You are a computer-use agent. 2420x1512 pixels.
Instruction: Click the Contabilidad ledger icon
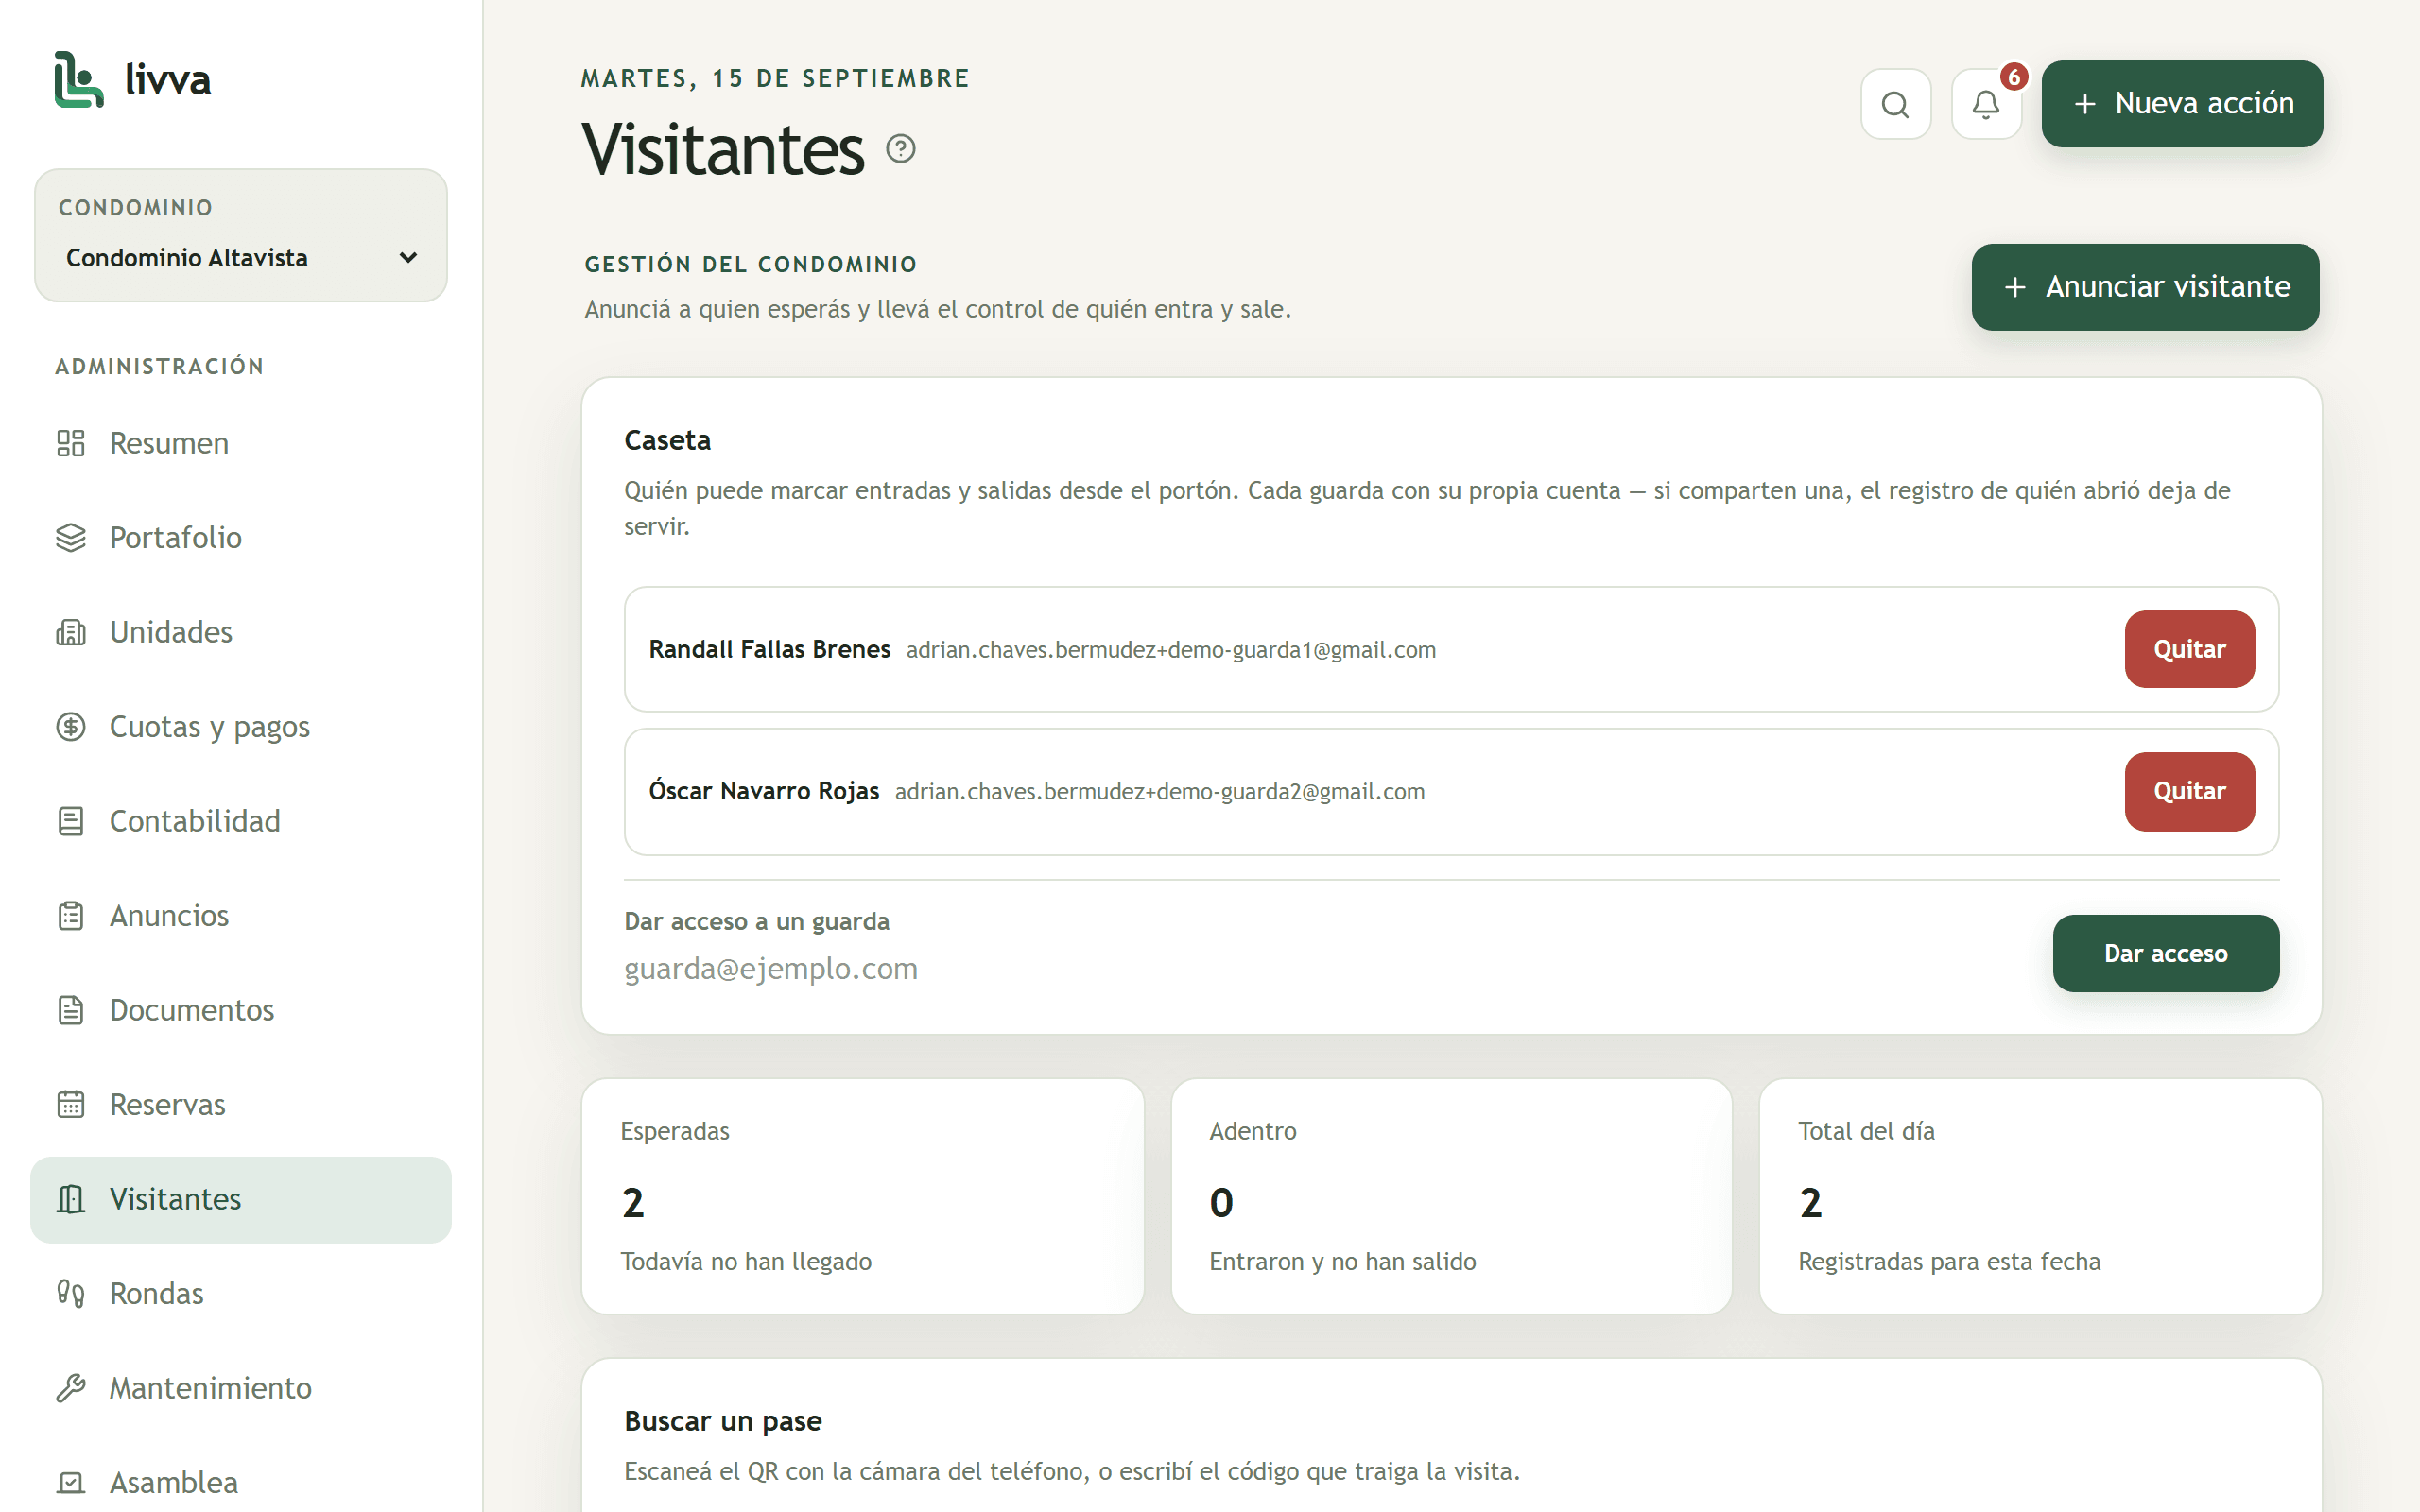(71, 821)
